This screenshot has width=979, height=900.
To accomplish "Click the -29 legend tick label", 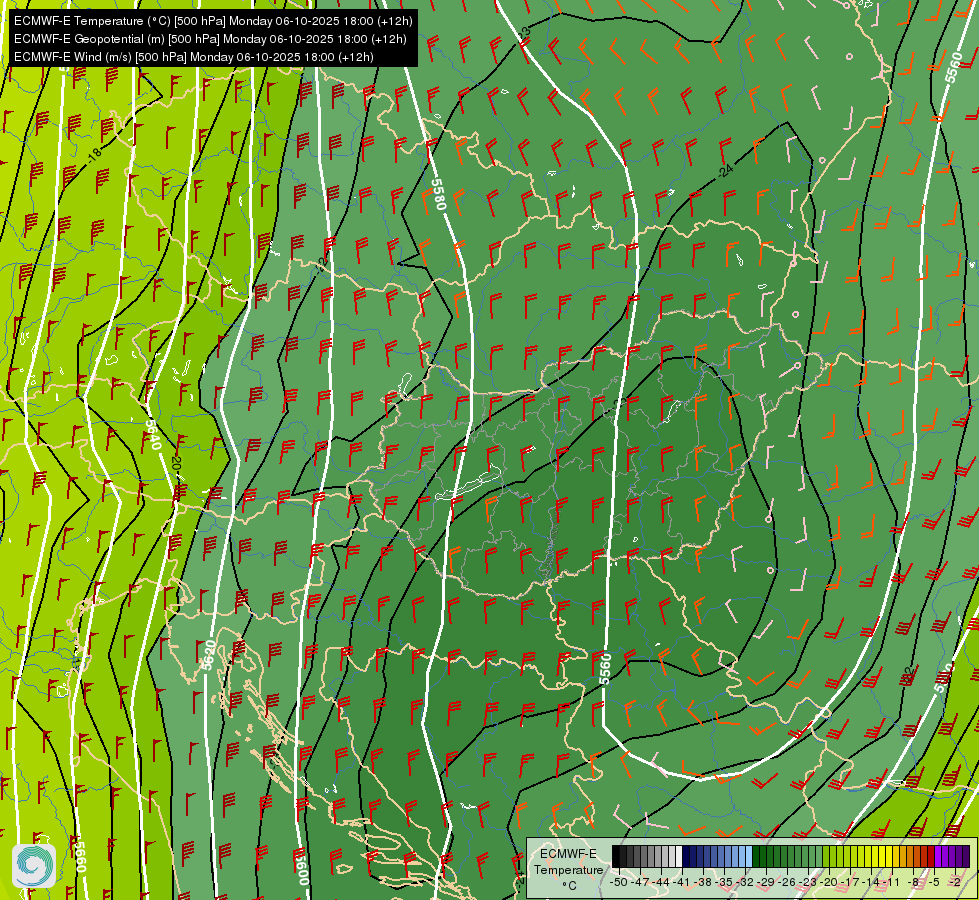I will tap(765, 882).
